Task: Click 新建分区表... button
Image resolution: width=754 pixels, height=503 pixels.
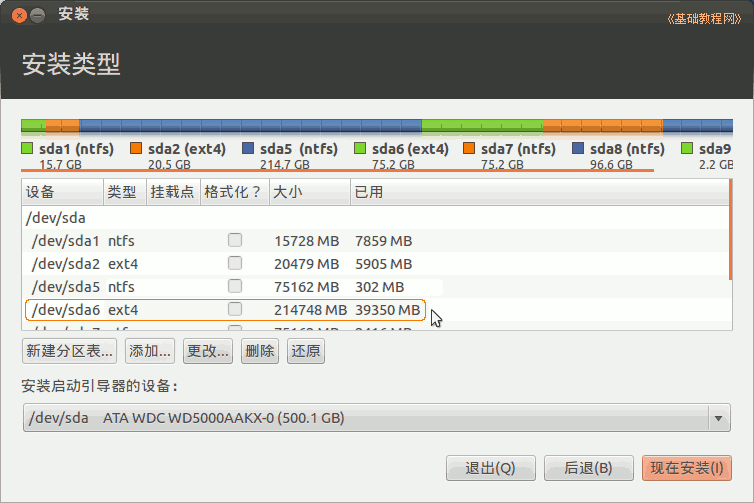Action: click(x=69, y=351)
